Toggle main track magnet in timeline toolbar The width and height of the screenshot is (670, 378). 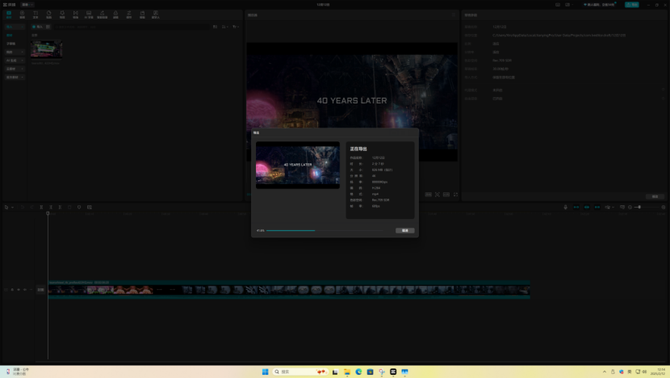[576, 207]
